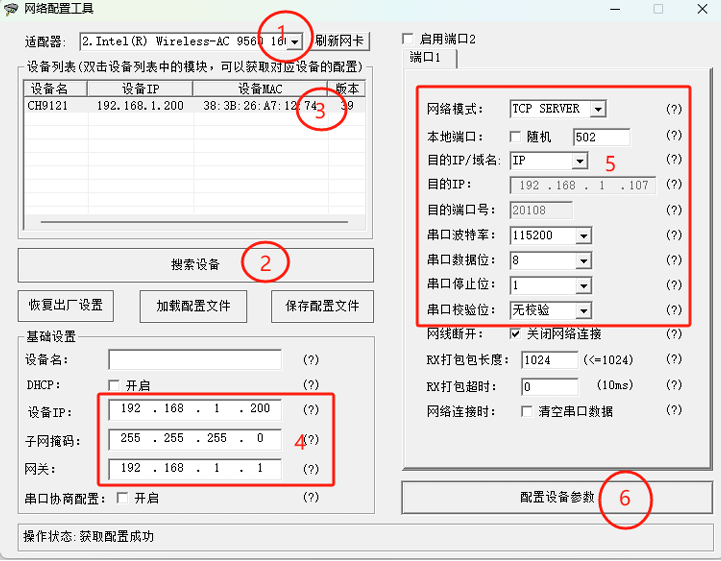Screen dimensions: 721x561
Task: Expand the 网络模式 TCP SERVER dropdown
Action: click(597, 109)
